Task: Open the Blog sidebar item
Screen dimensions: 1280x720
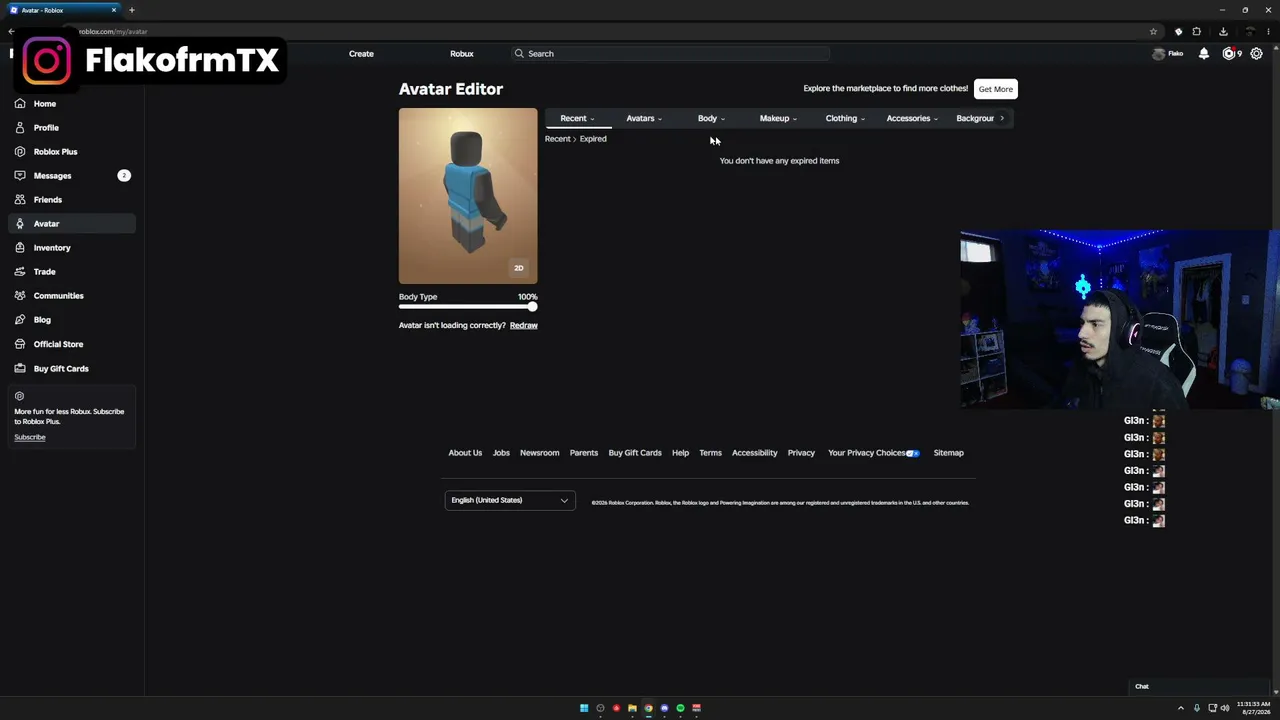Action: [x=70, y=320]
